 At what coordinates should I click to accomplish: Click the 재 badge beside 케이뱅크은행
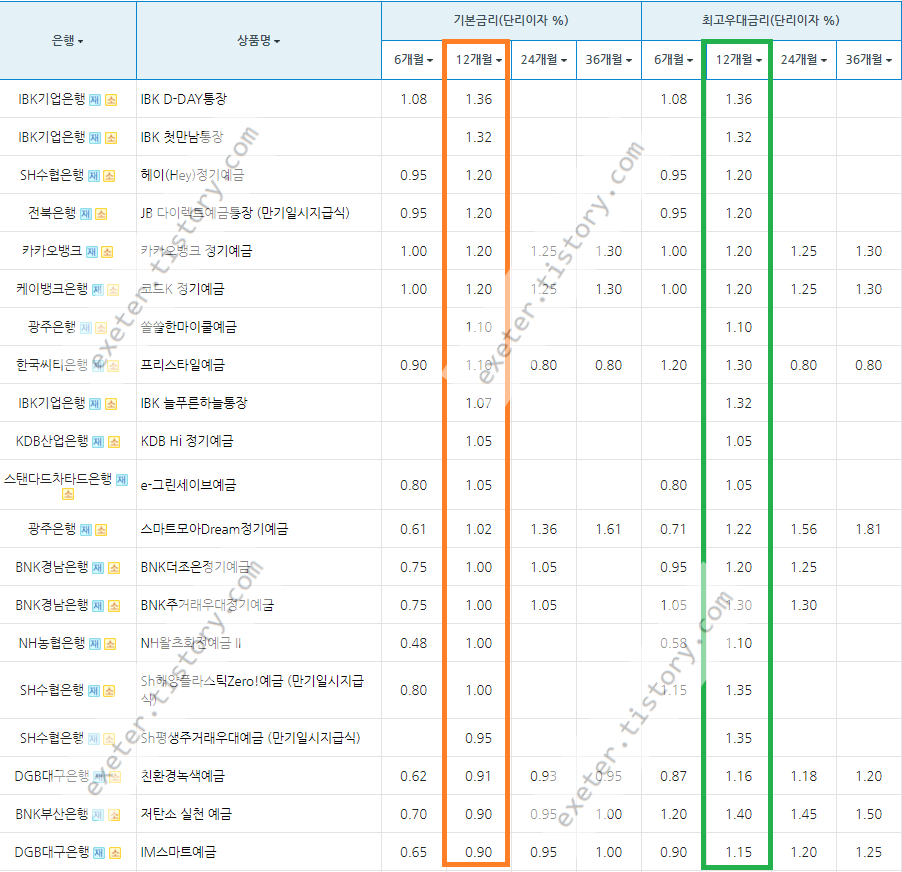coord(98,290)
